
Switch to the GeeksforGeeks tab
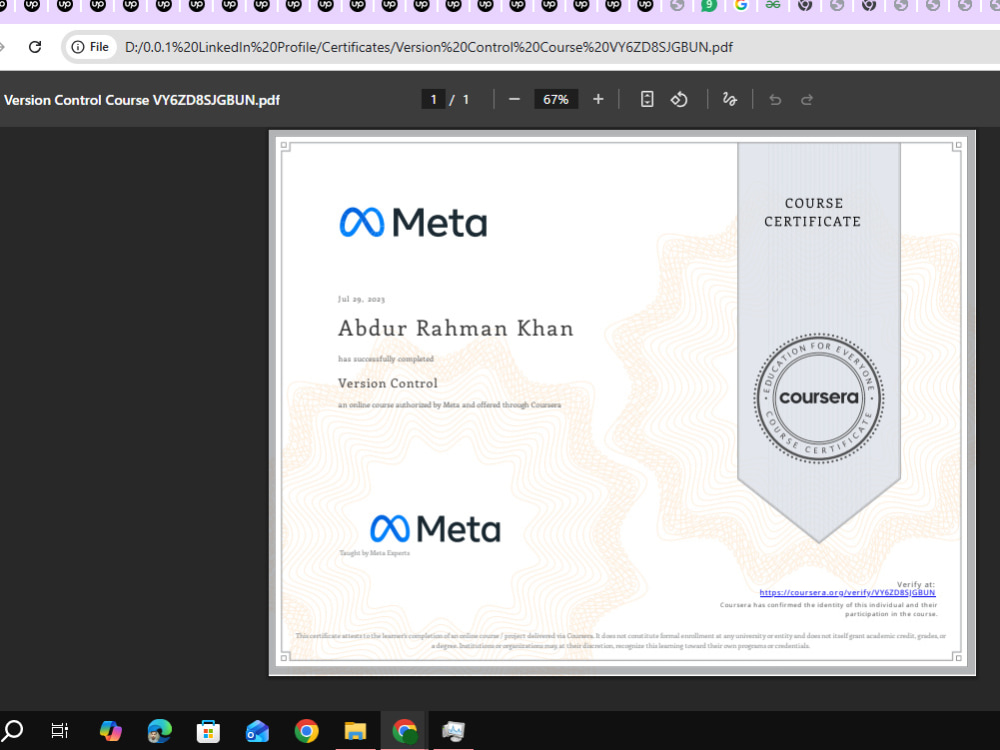point(773,5)
